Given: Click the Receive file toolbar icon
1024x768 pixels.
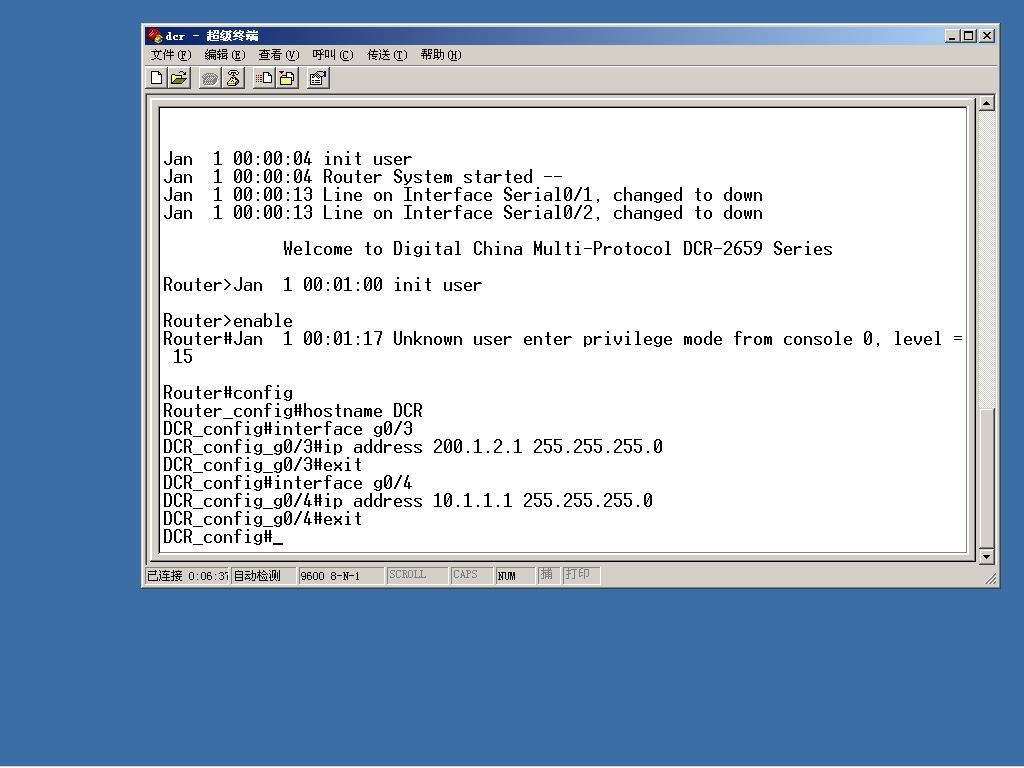Looking at the screenshot, I should (x=287, y=78).
